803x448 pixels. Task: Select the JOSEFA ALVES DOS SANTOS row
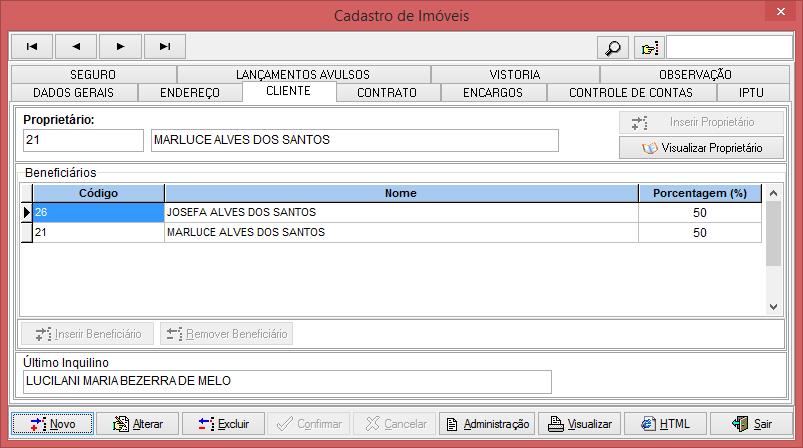click(x=400, y=212)
